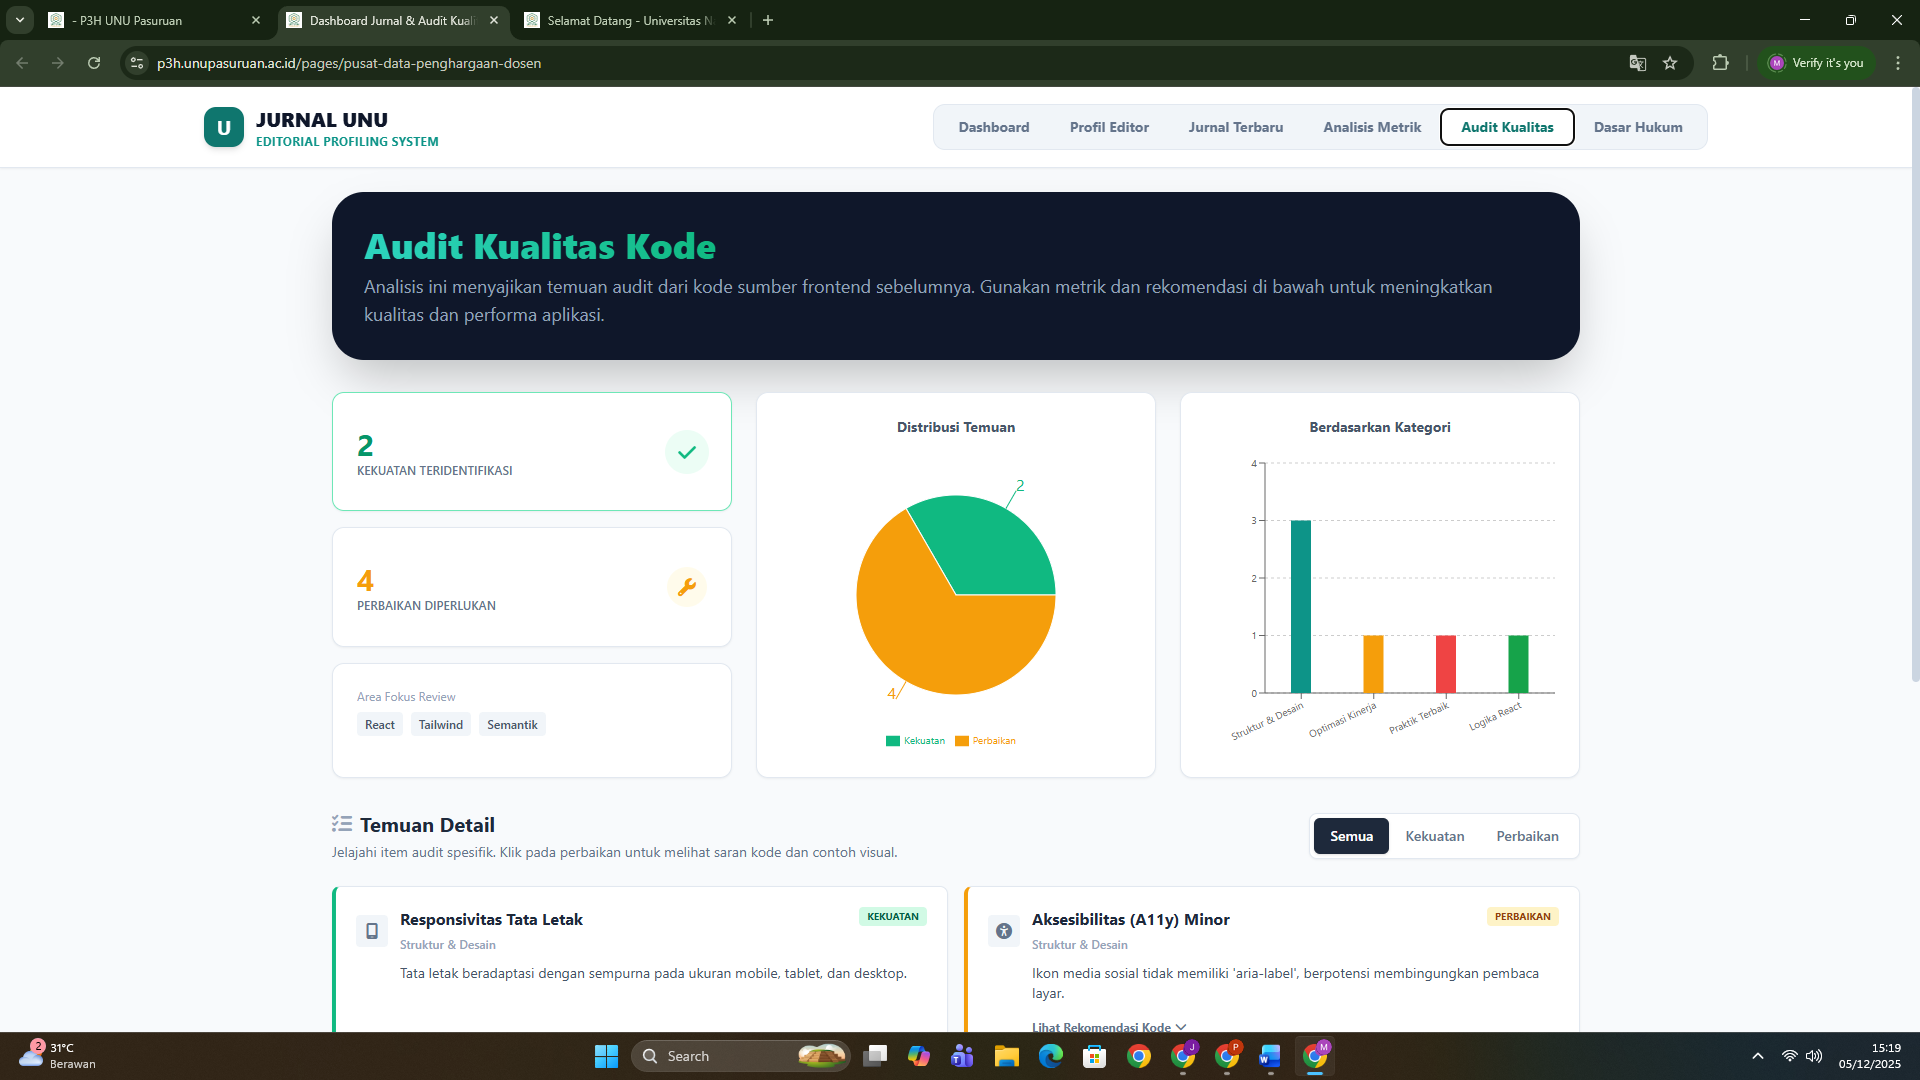View site information icon in address bar

tap(137, 63)
